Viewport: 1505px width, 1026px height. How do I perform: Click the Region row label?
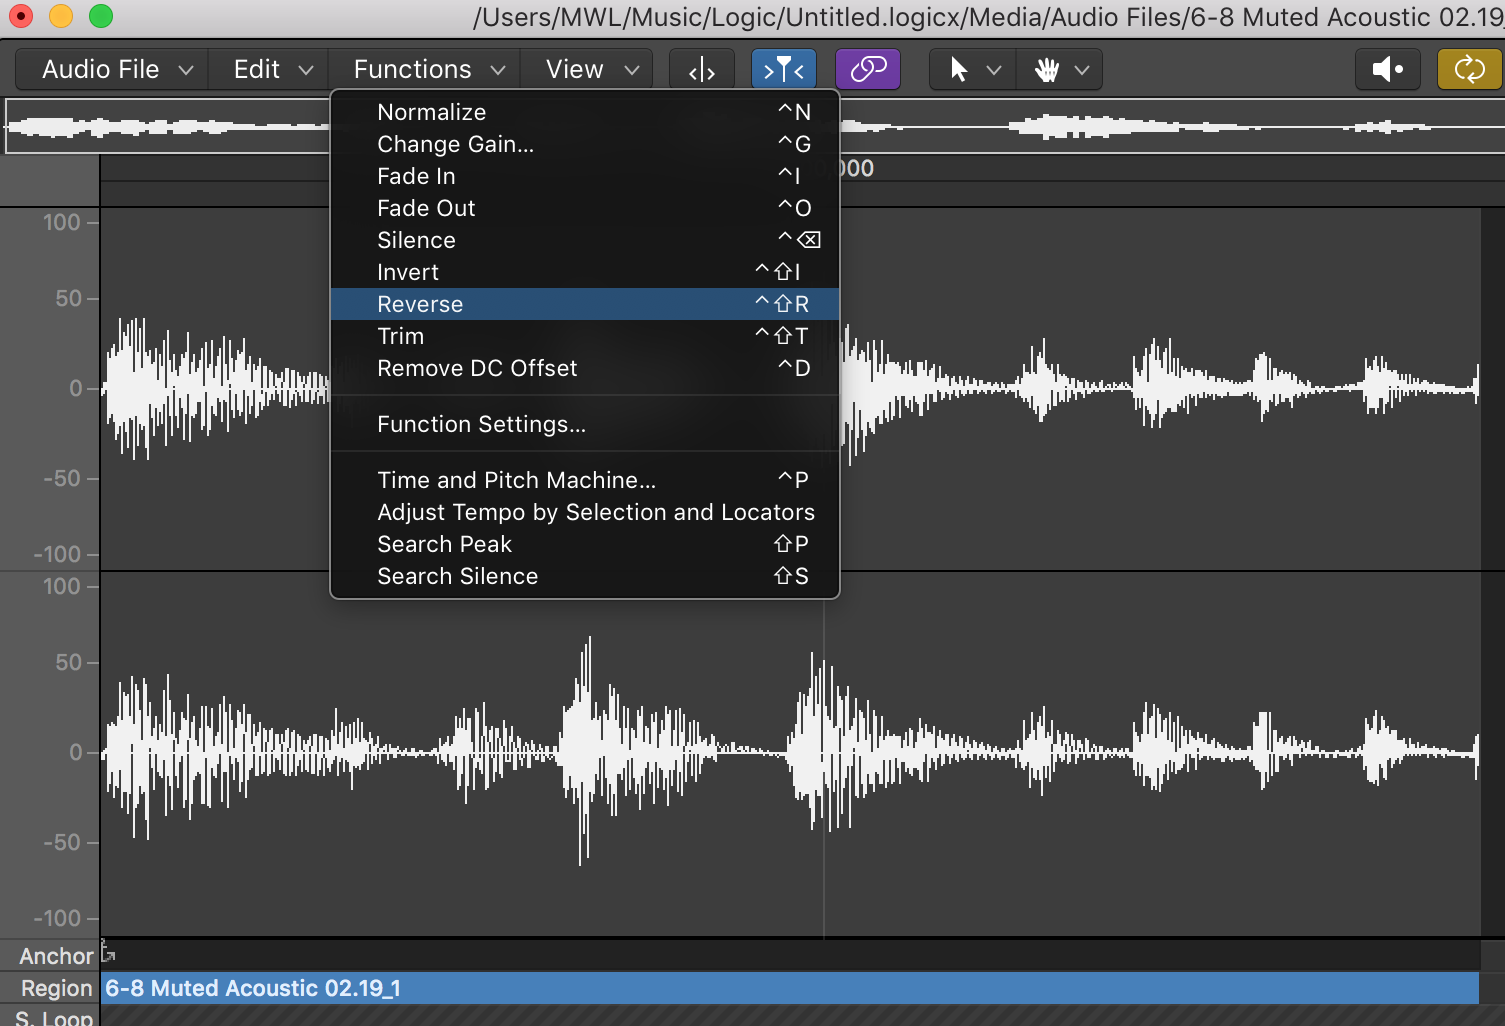point(56,988)
